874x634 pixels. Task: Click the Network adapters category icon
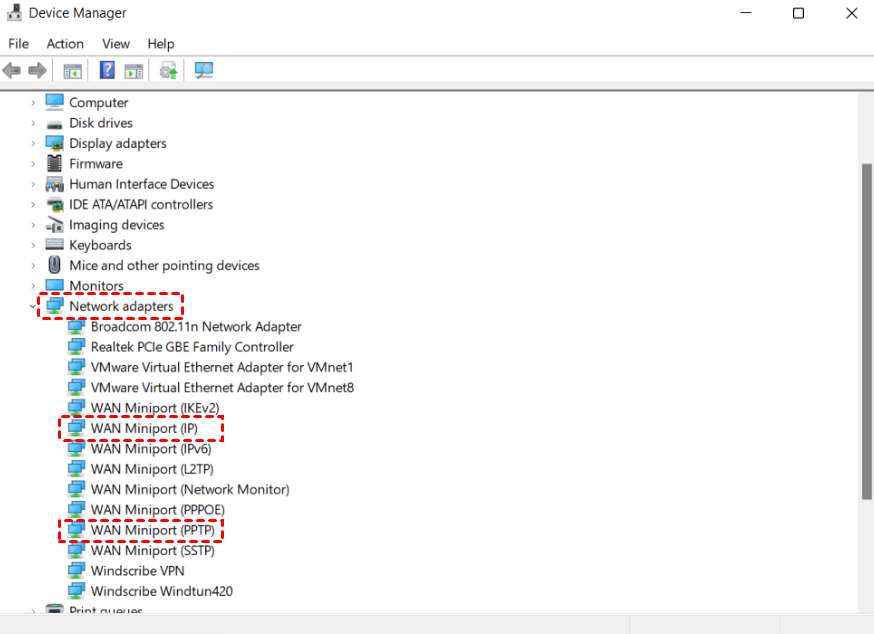55,306
